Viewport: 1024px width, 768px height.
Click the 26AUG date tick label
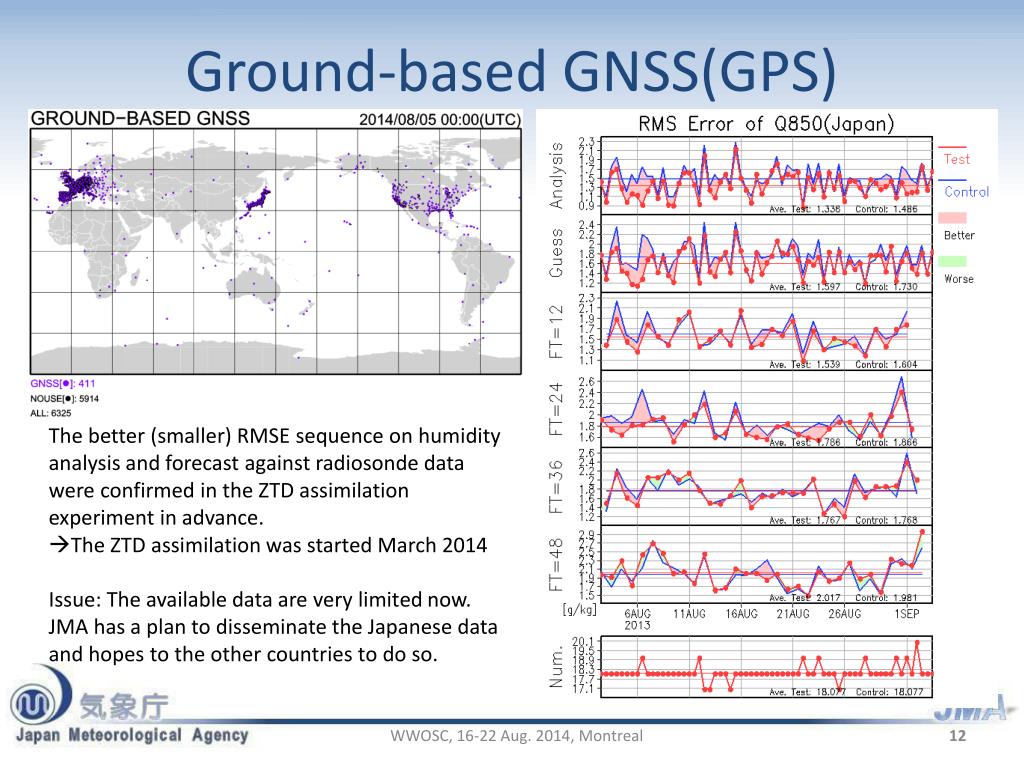pyautogui.click(x=844, y=614)
